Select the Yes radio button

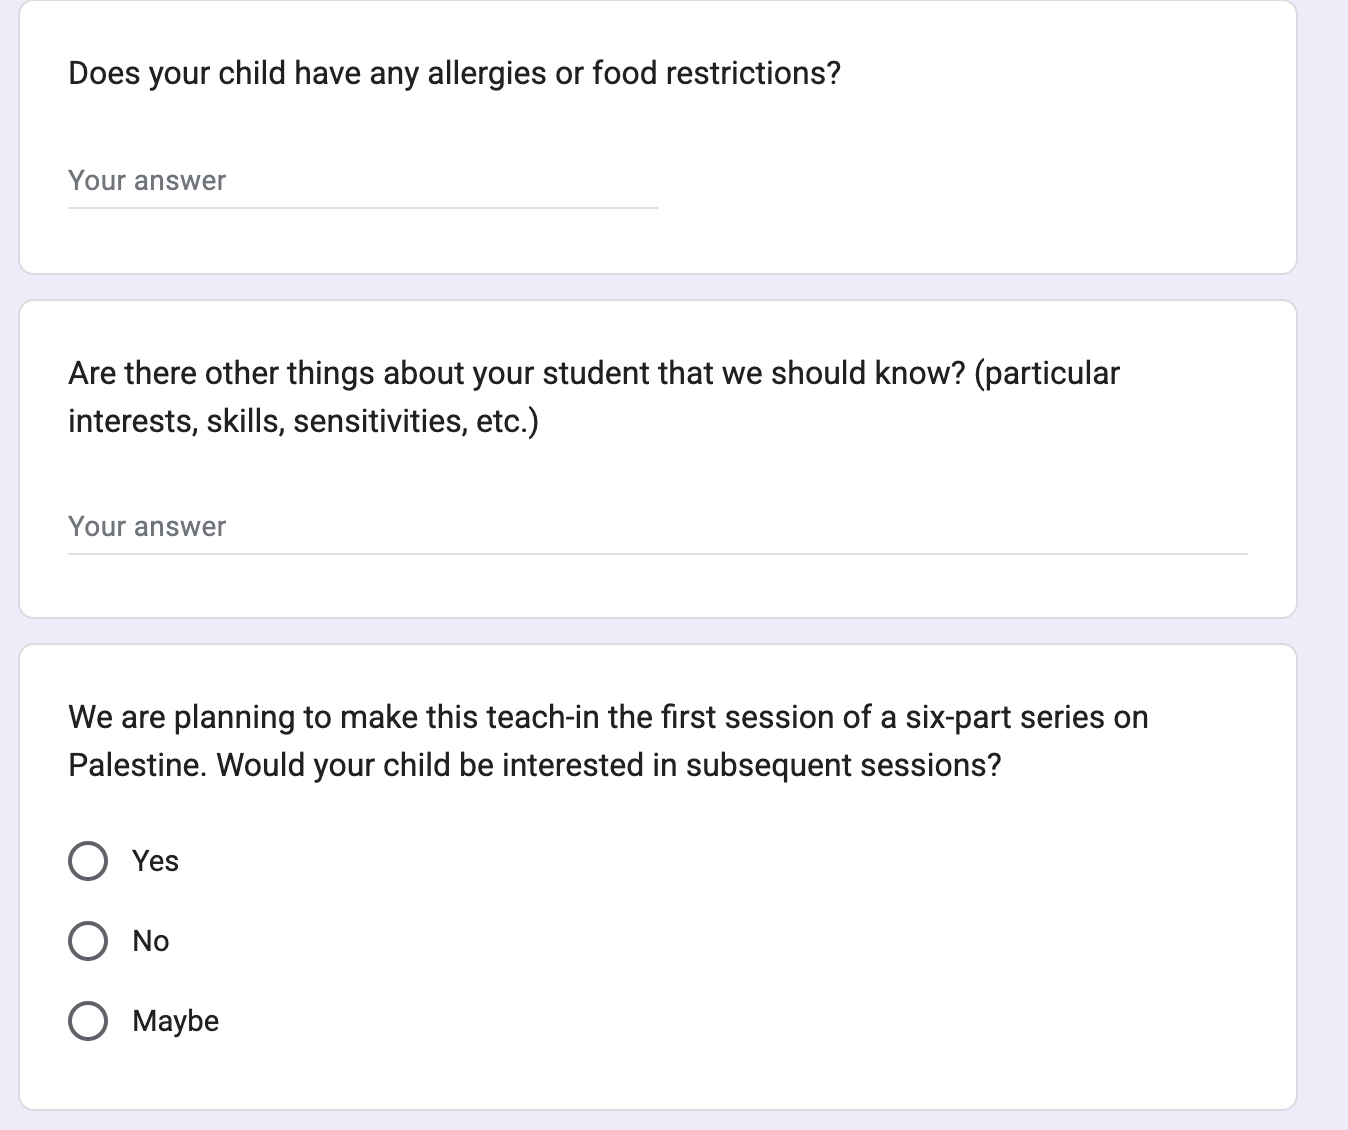tap(88, 861)
